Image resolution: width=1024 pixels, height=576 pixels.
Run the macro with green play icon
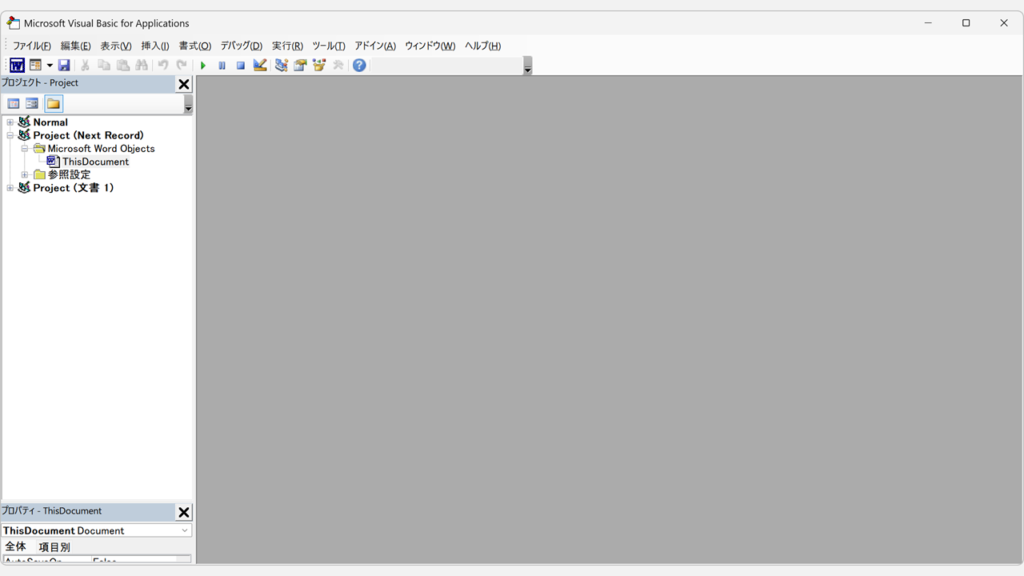coord(203,65)
